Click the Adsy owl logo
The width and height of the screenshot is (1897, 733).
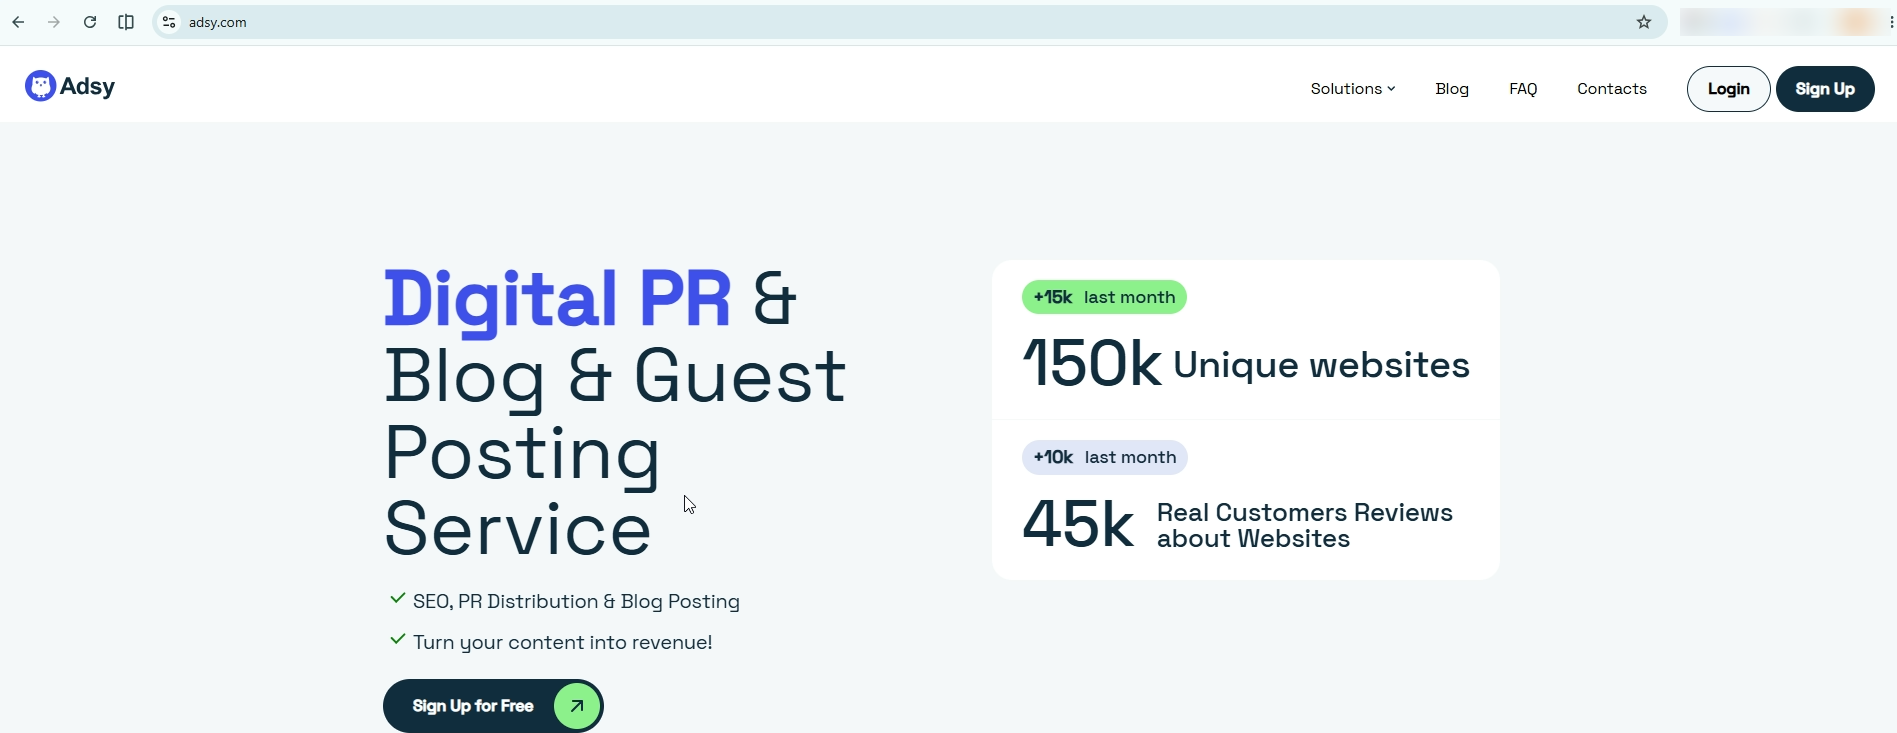point(40,86)
